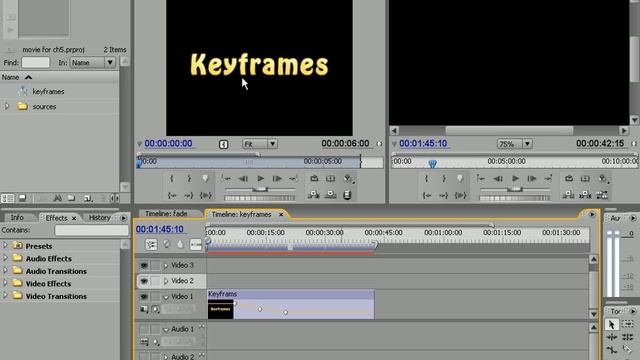The image size is (640, 360).
Task: Toggle Audio 1 track output box
Action: tap(144, 329)
